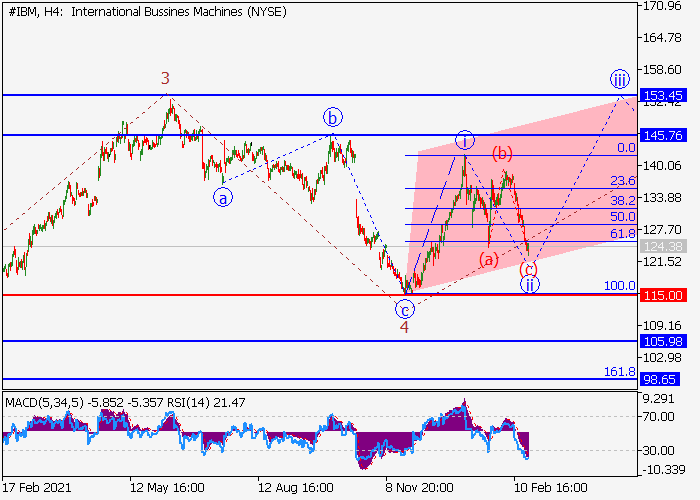Click the circled blue wave label ii

529,284
